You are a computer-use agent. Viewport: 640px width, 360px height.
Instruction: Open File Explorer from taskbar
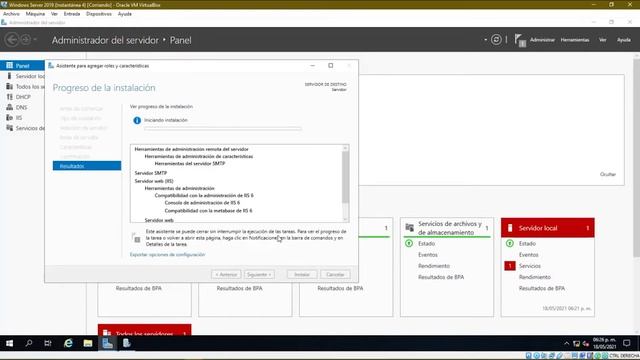pyautogui.click(x=88, y=343)
